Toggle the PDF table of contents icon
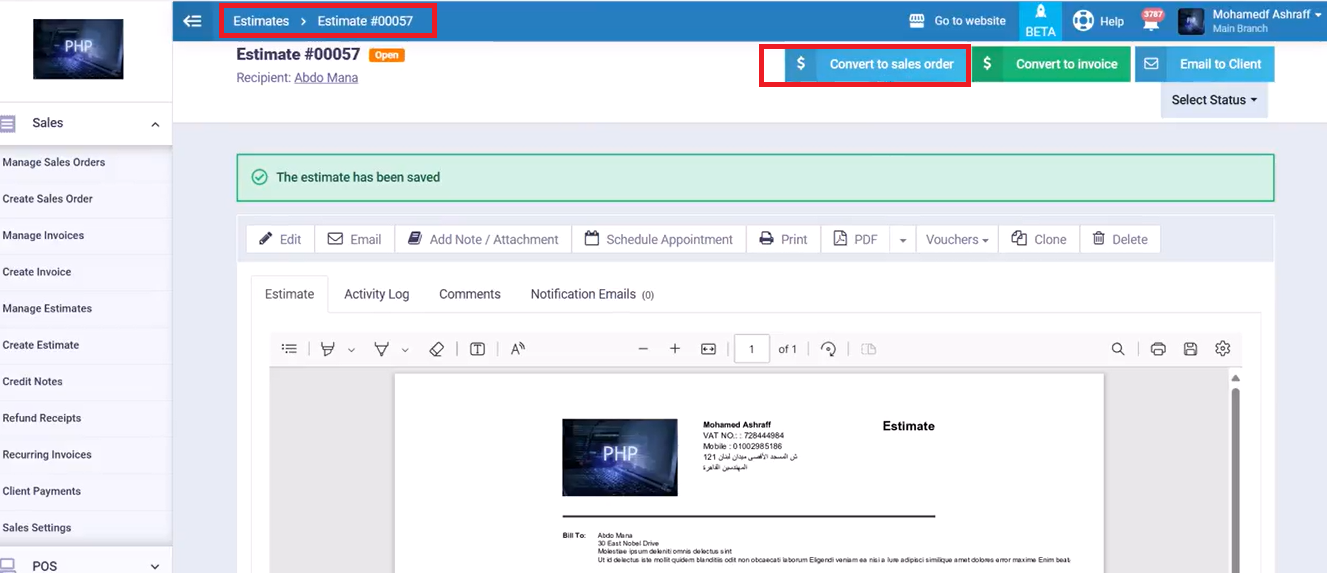Viewport: 1327px width, 573px height. (x=289, y=349)
